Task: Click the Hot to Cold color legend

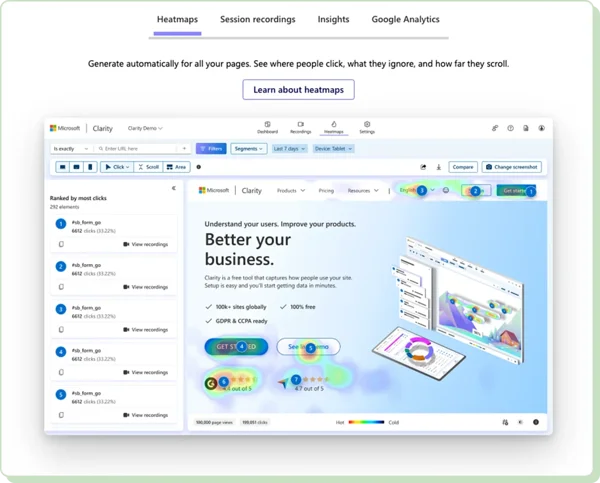Action: 367,422
